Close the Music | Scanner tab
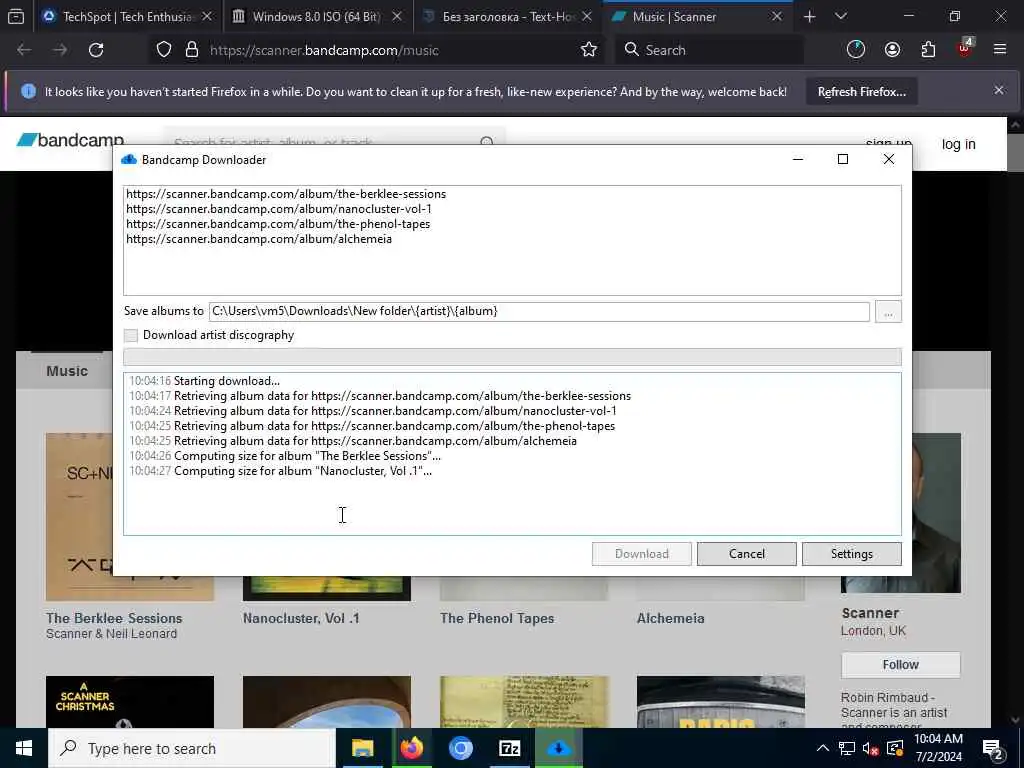Image resolution: width=1024 pixels, height=768 pixels. [776, 16]
